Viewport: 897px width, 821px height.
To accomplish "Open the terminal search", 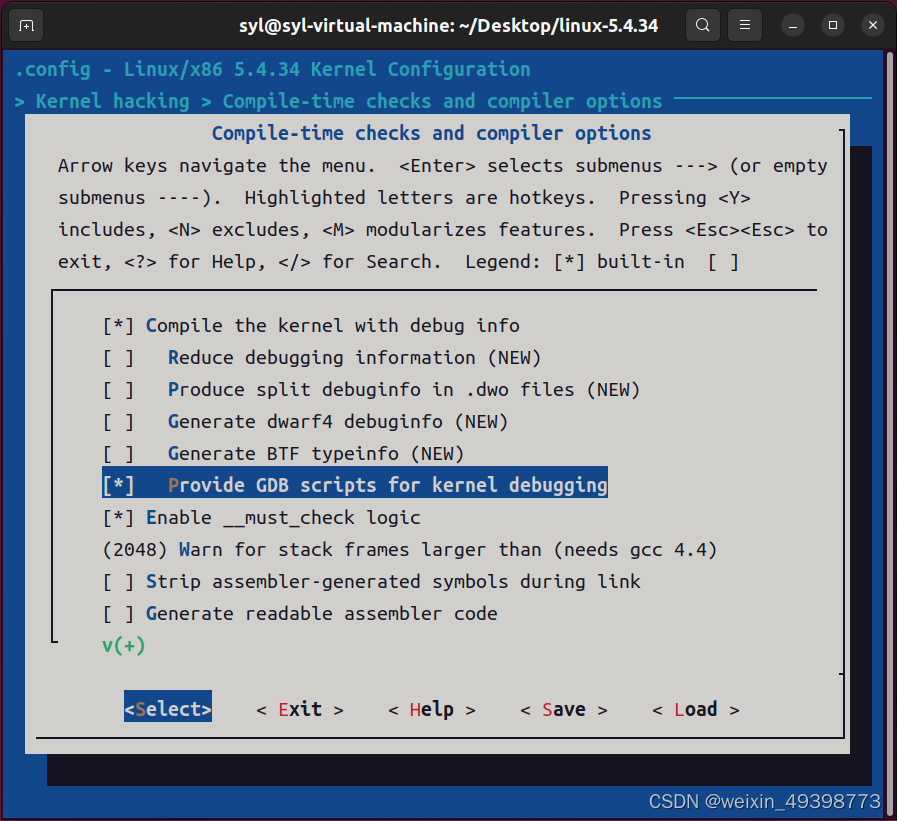I will click(702, 25).
